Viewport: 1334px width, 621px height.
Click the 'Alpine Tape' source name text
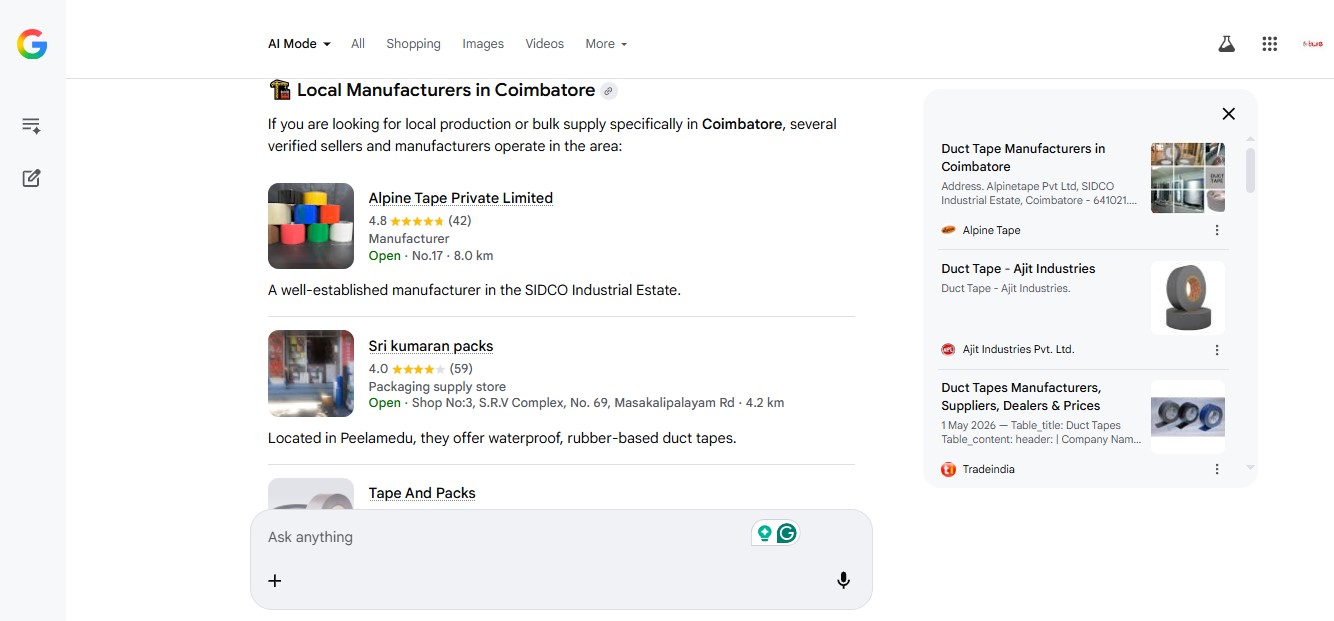[992, 230]
